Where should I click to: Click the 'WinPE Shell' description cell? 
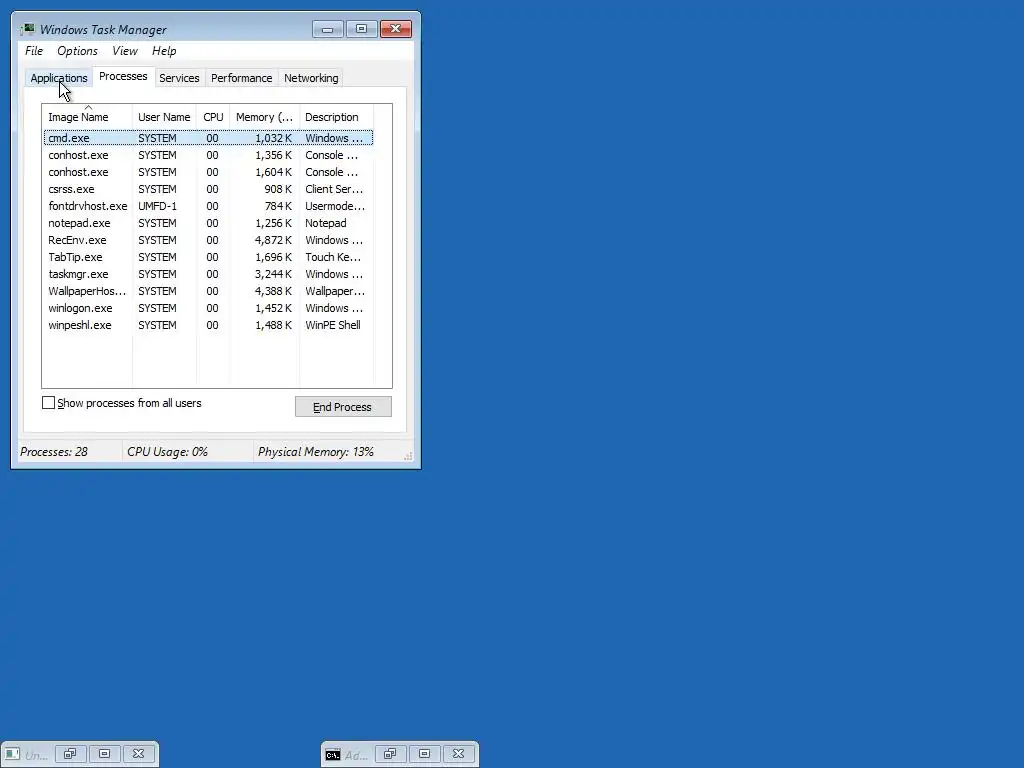332,325
